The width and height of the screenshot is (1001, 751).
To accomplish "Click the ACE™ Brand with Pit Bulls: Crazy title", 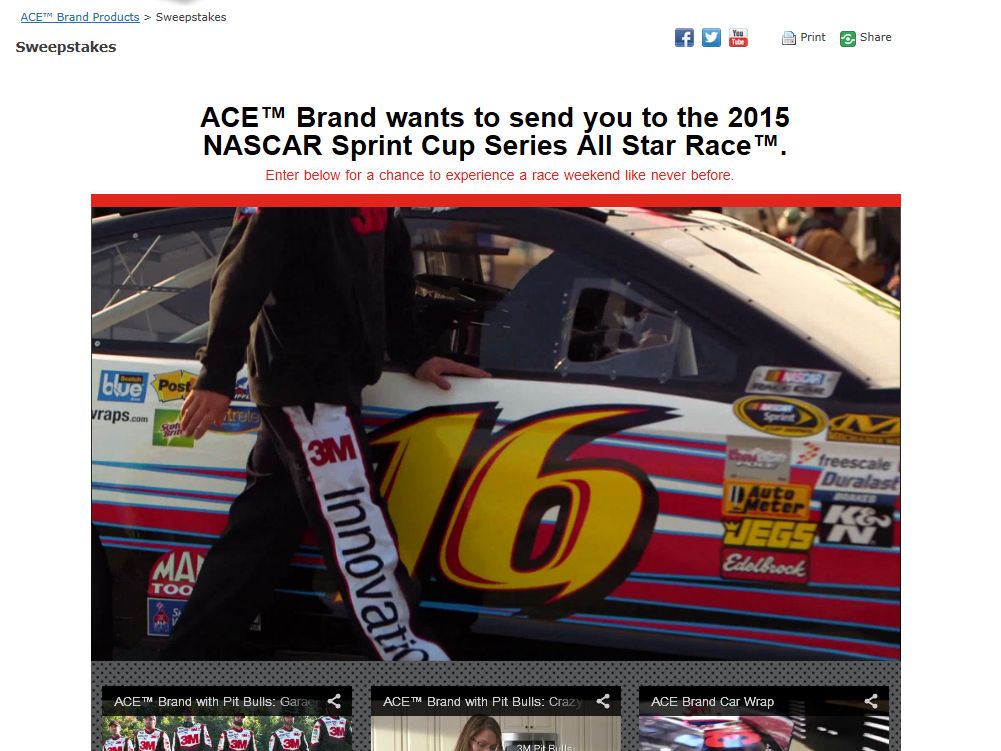I will click(x=483, y=701).
